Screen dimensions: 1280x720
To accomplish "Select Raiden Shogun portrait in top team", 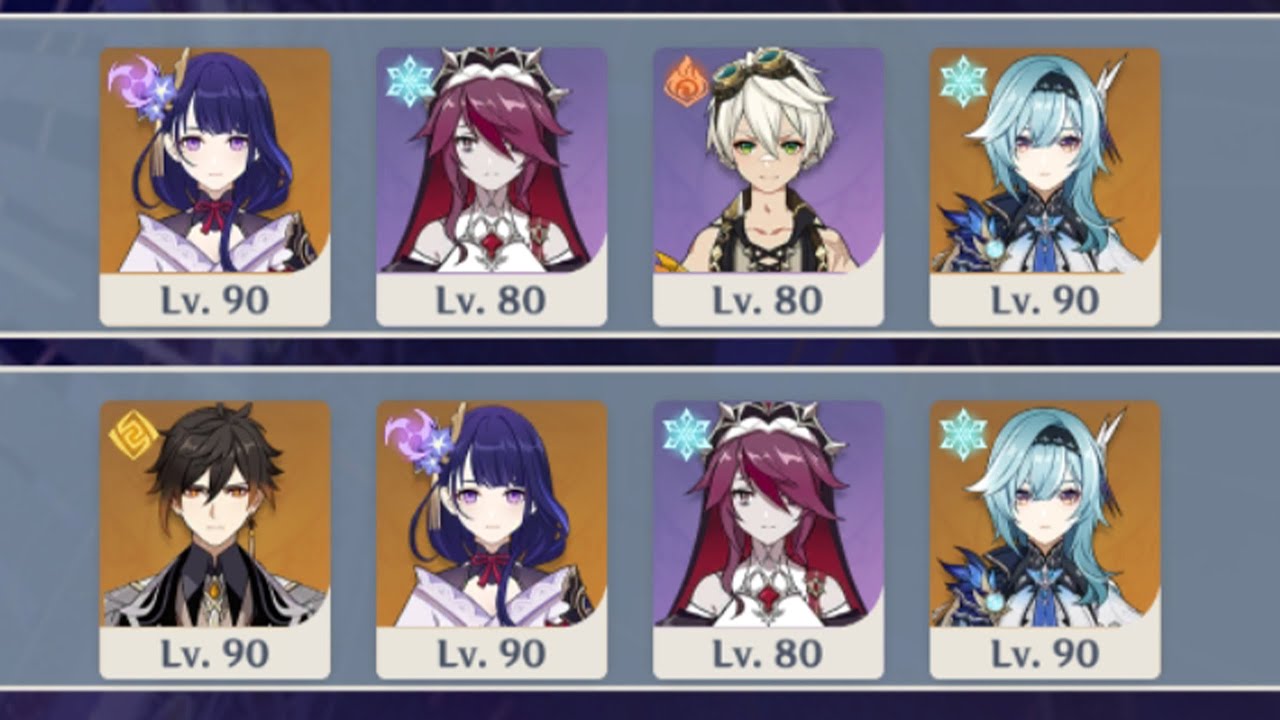I will coord(215,160).
